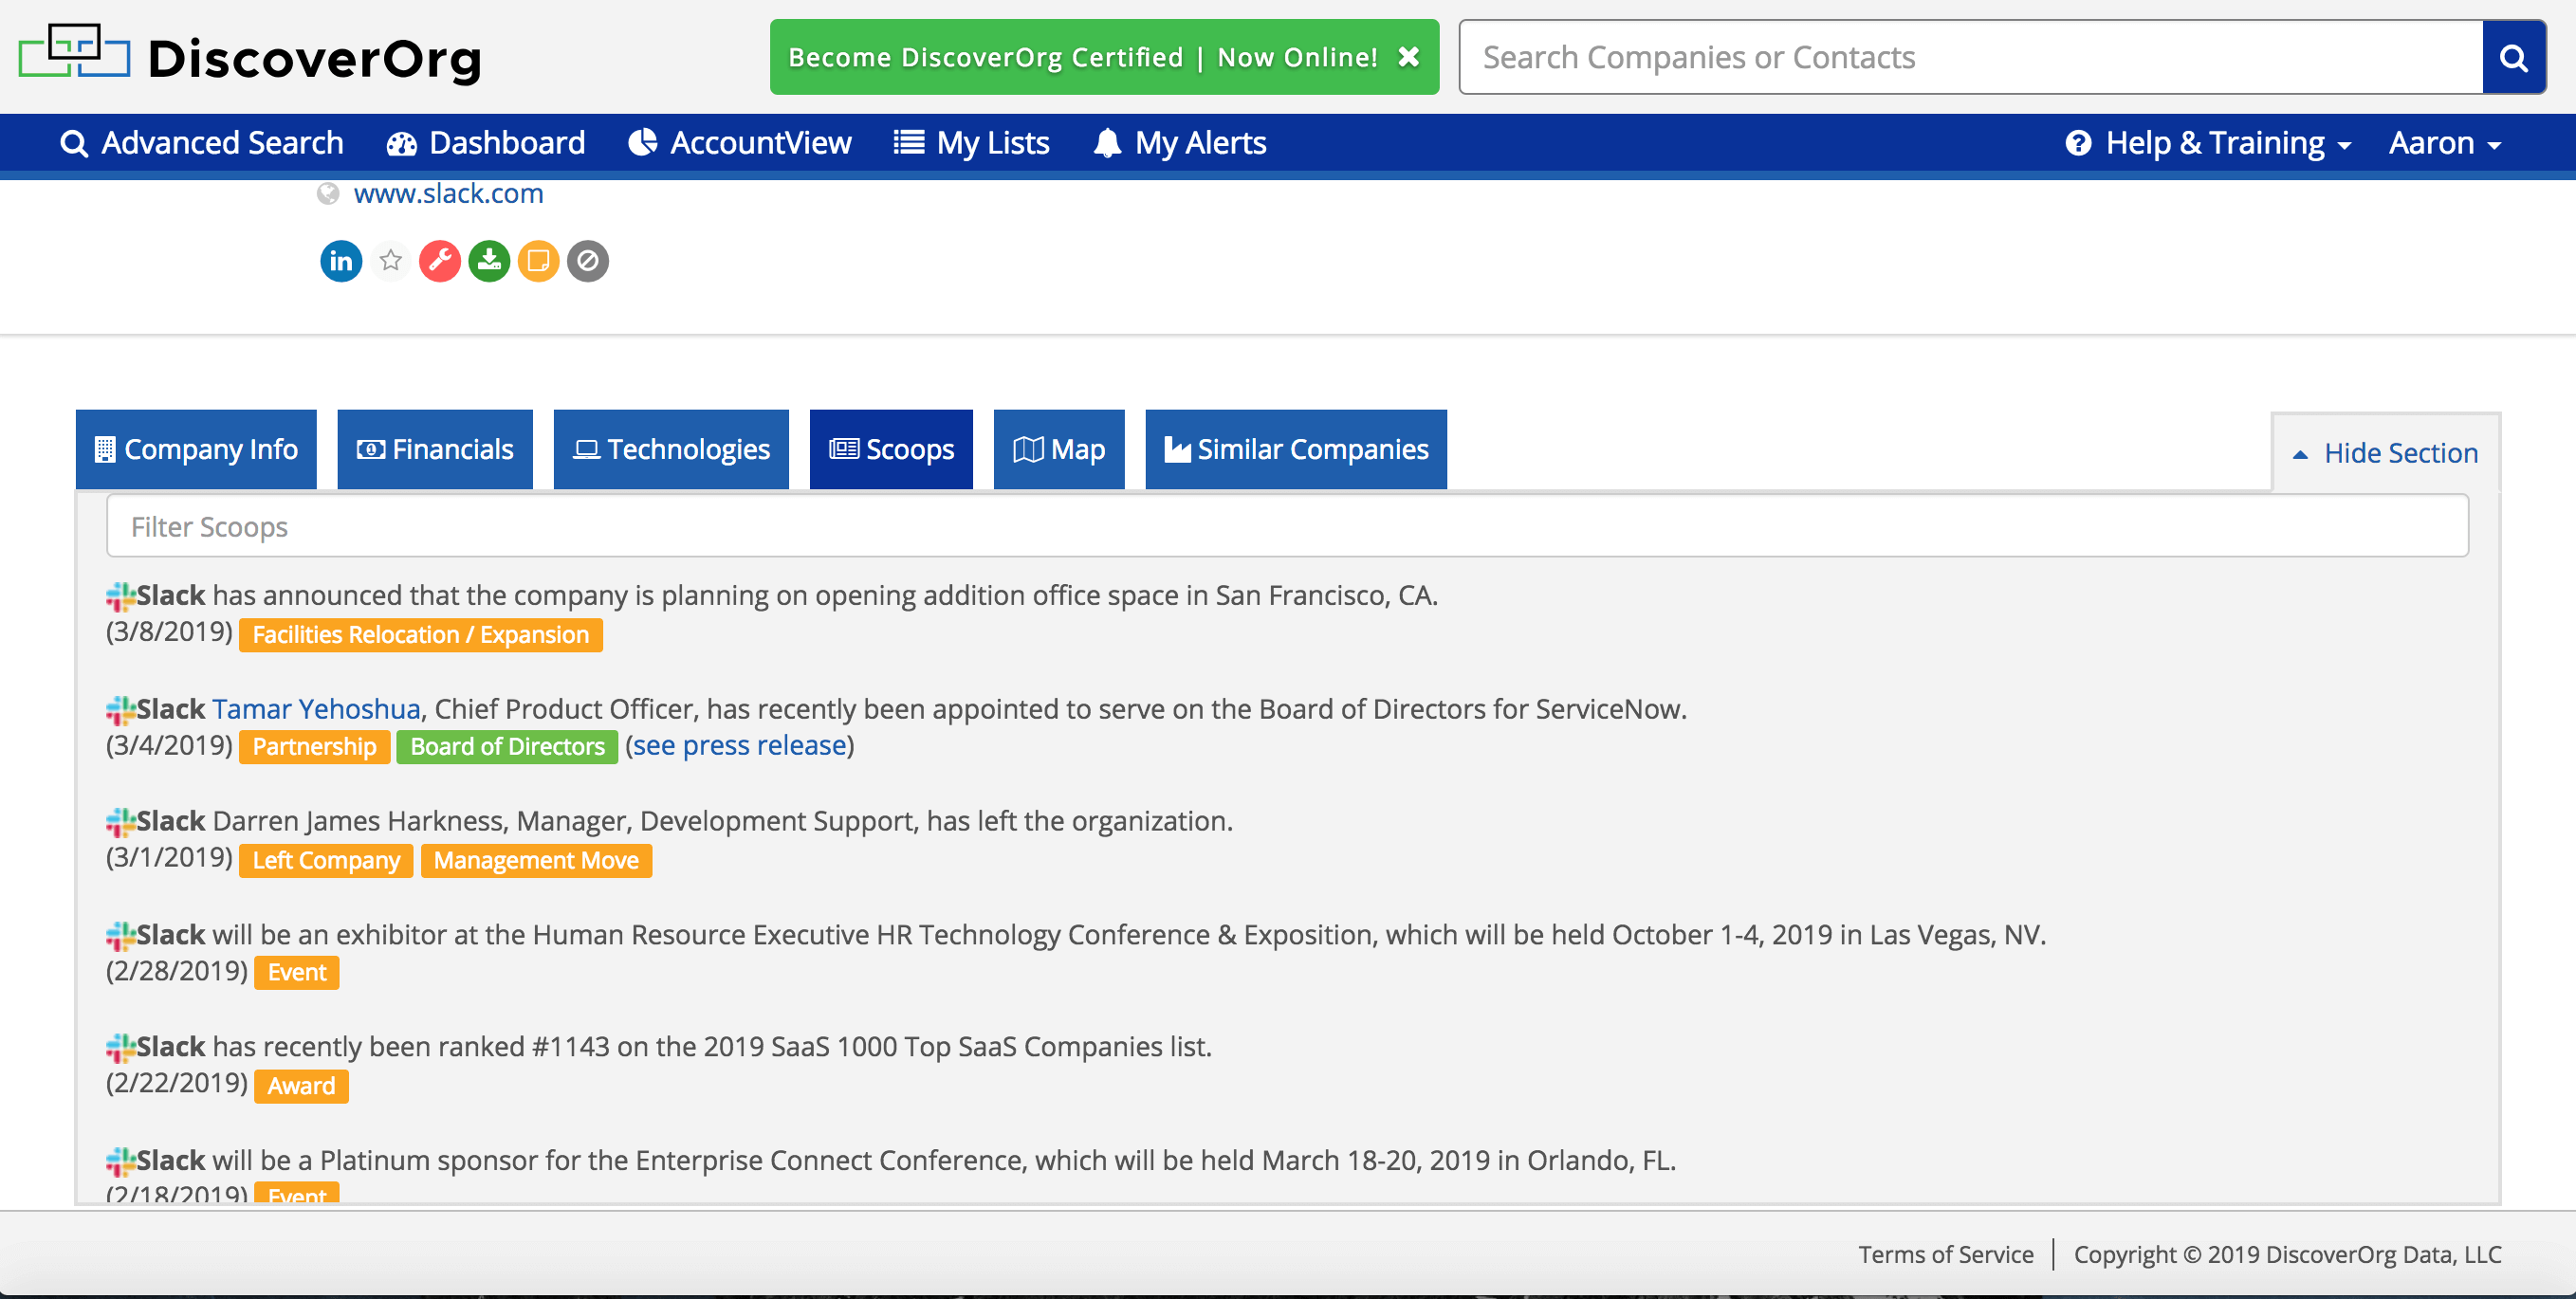This screenshot has width=2576, height=1299.
Task: Click the blue search magnifier button
Action: click(2514, 57)
